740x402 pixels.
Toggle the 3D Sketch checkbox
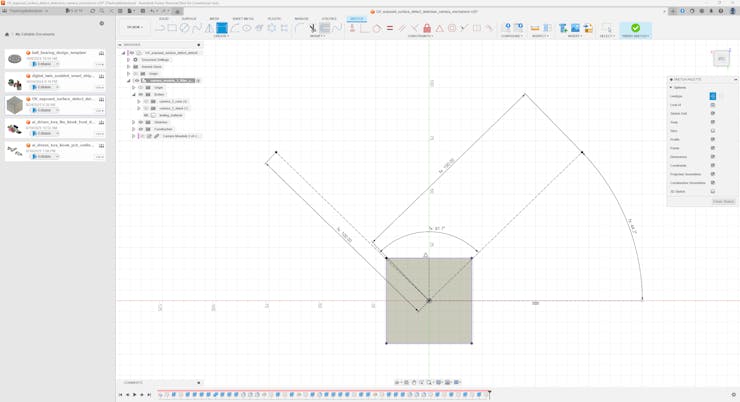point(713,191)
